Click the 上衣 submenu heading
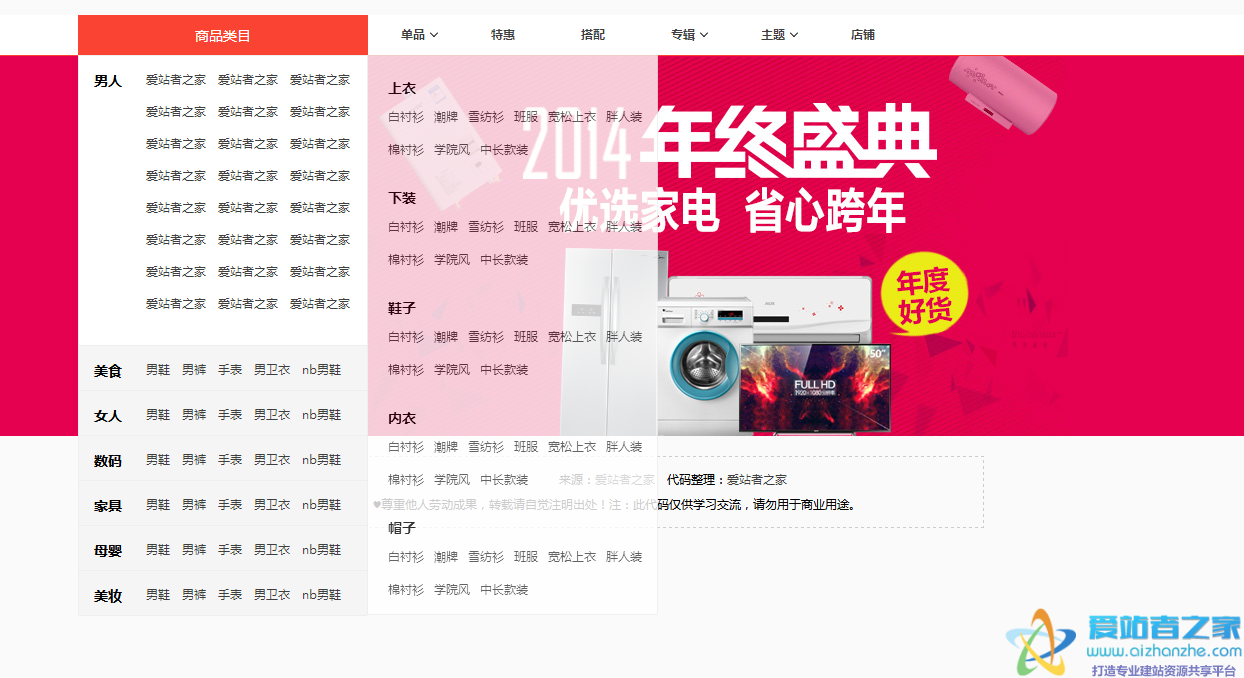The image size is (1244, 678). coord(402,88)
